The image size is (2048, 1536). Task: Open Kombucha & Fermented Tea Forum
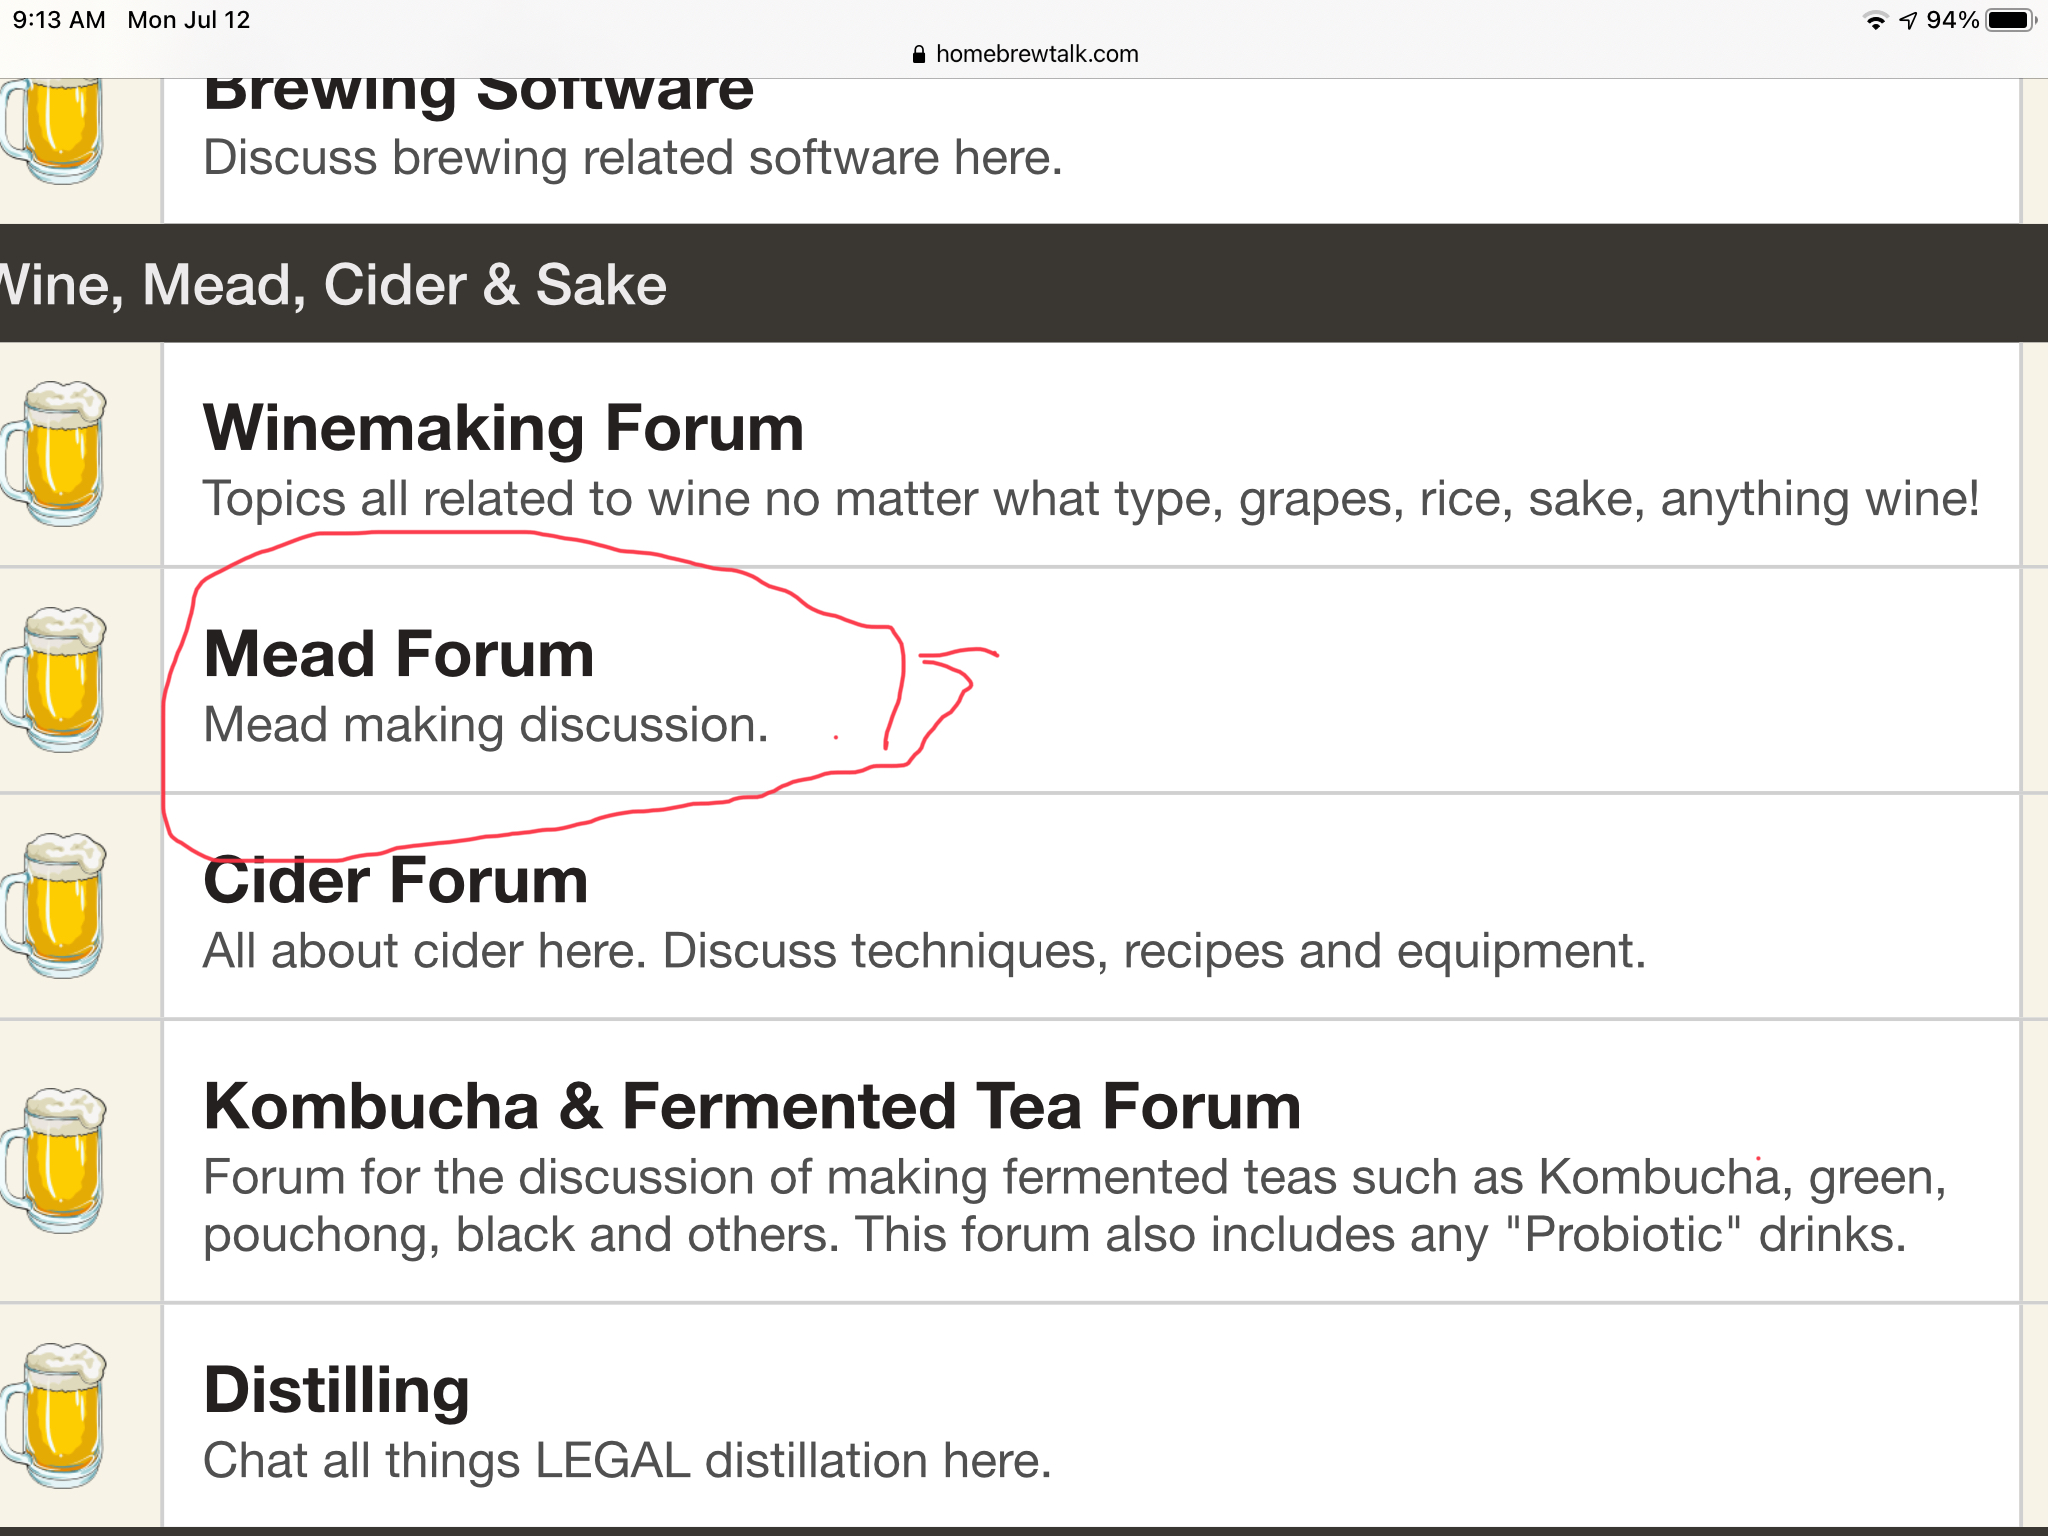pos(752,1106)
